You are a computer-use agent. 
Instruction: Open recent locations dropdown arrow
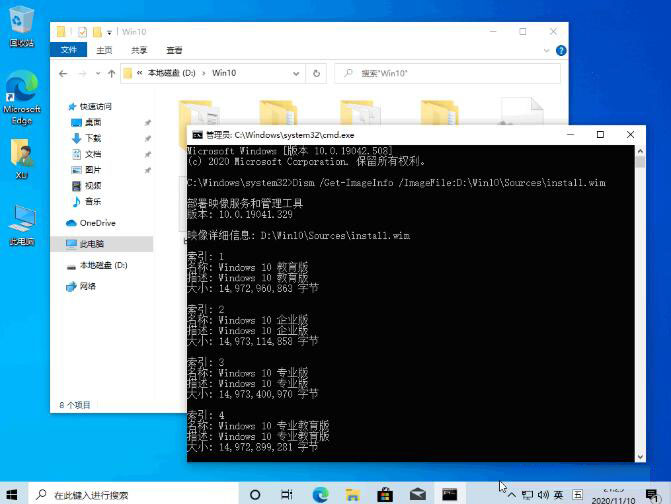pyautogui.click(x=98, y=74)
